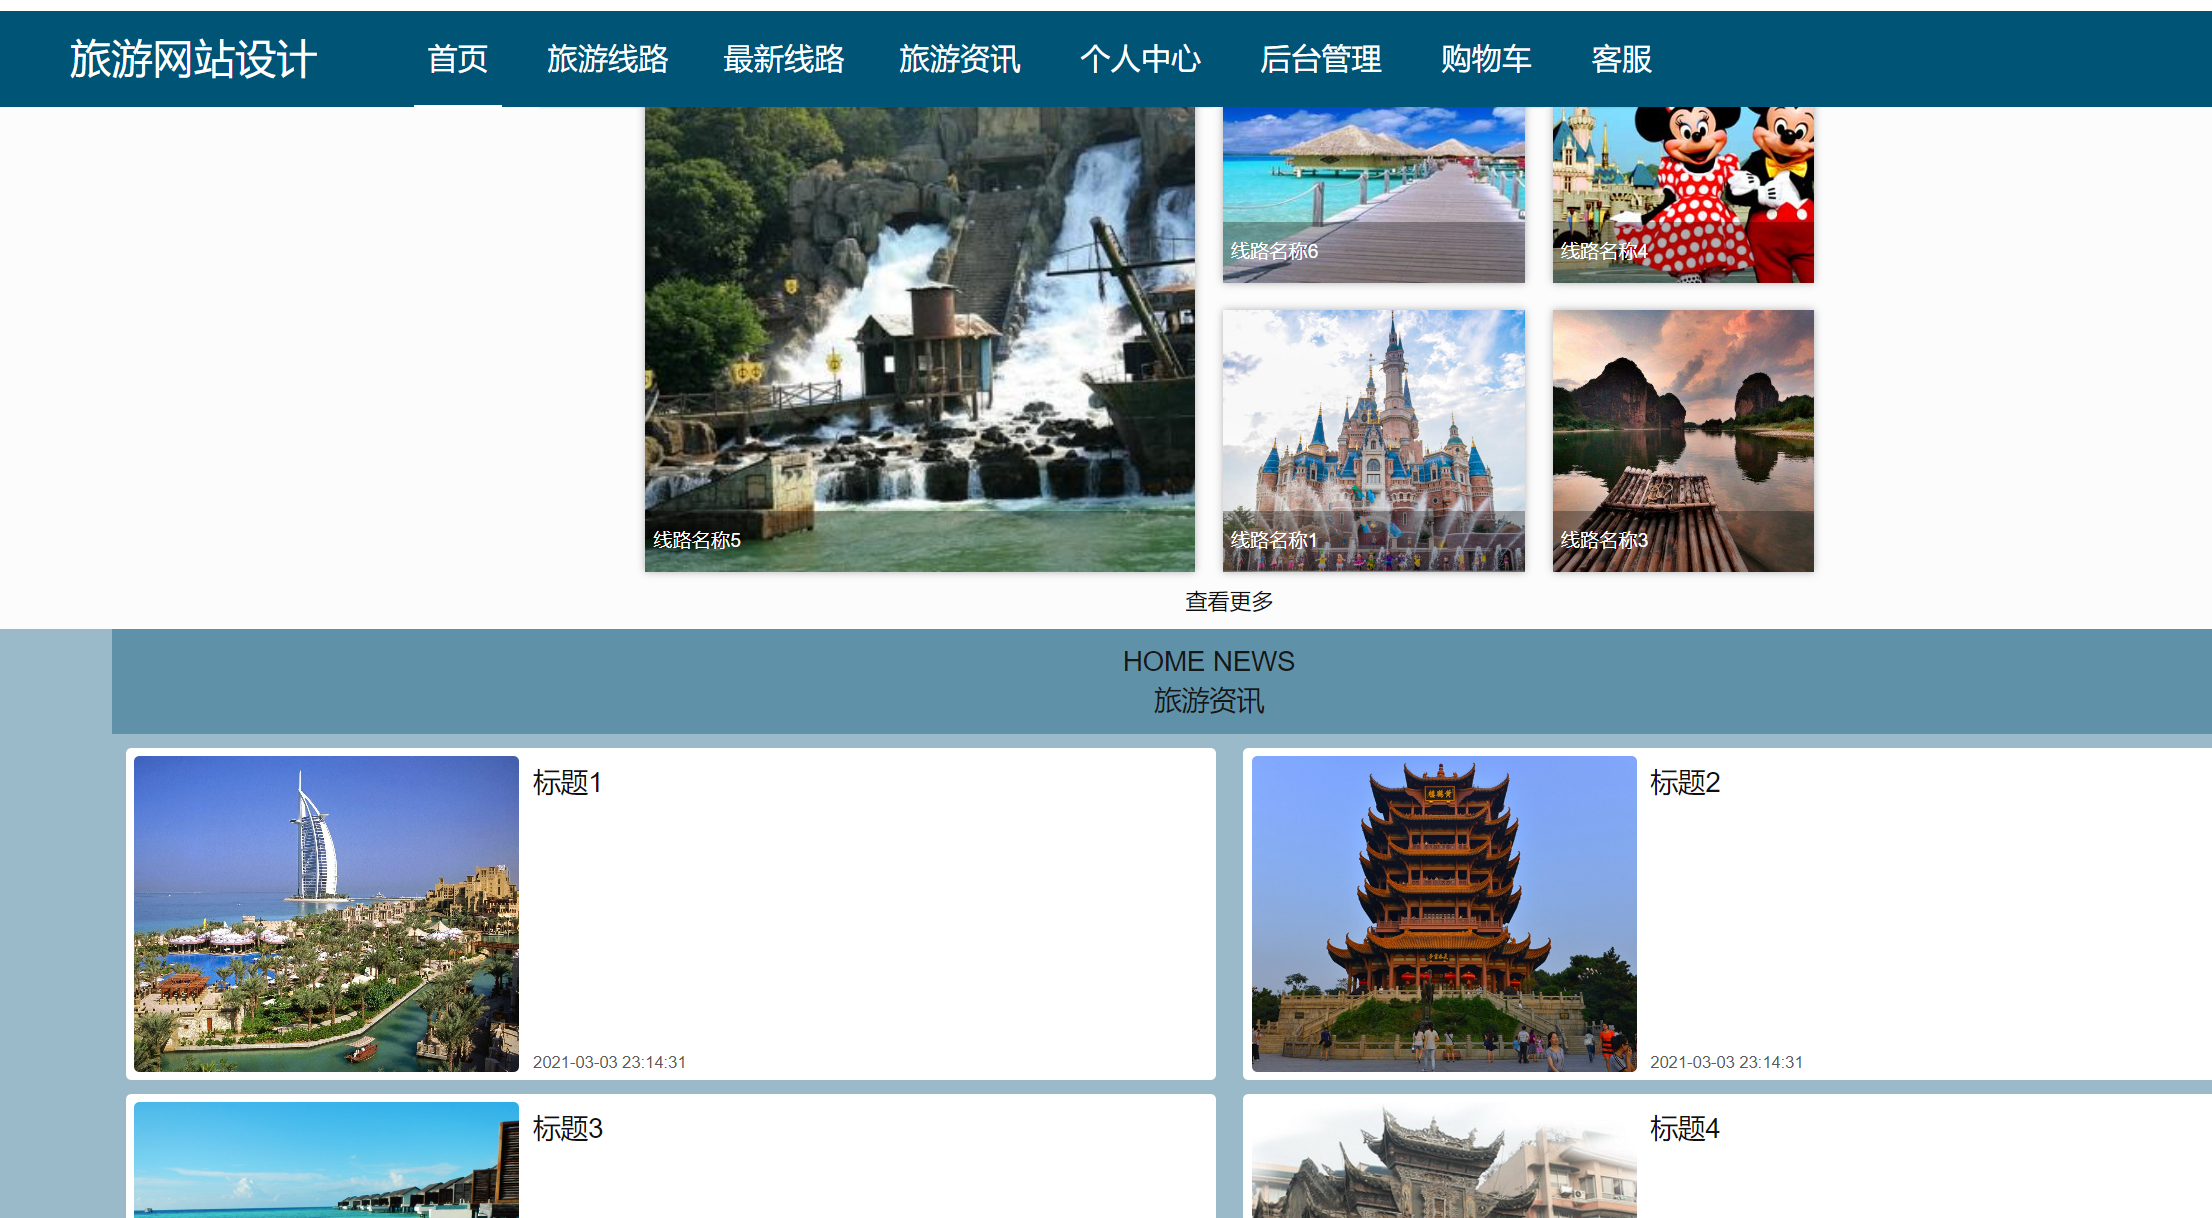Open the beach pier 线路名称6 thumbnail

point(1373,195)
